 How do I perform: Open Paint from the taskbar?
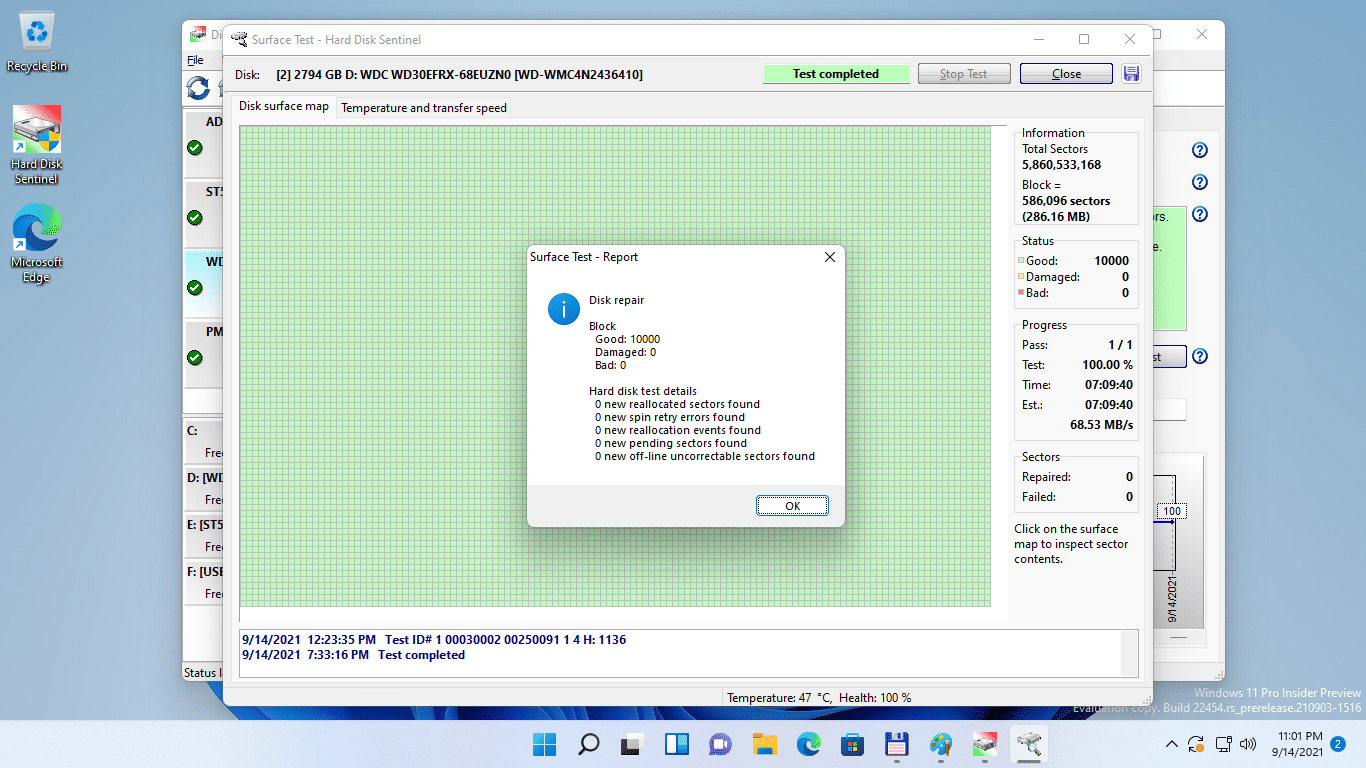point(940,744)
